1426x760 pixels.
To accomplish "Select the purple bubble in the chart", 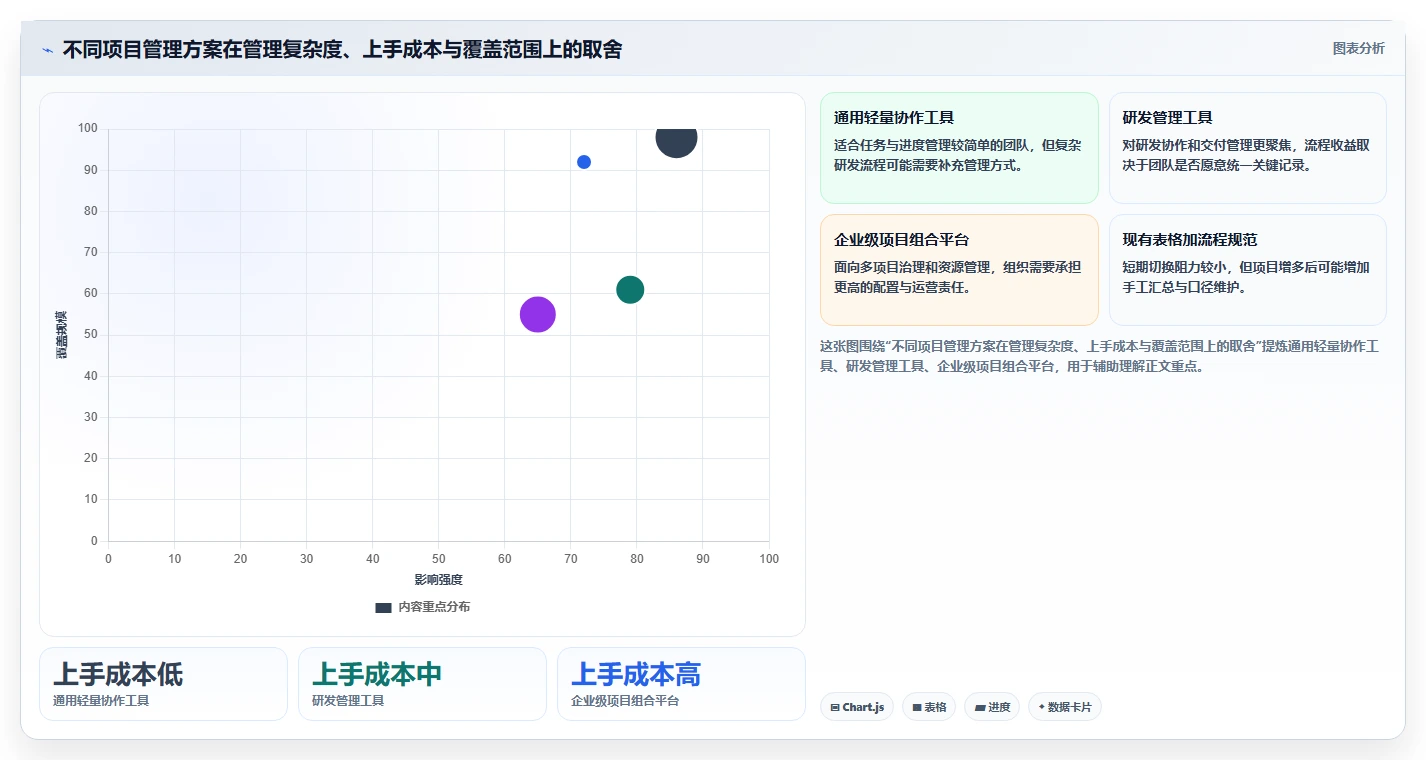I will click(x=538, y=315).
